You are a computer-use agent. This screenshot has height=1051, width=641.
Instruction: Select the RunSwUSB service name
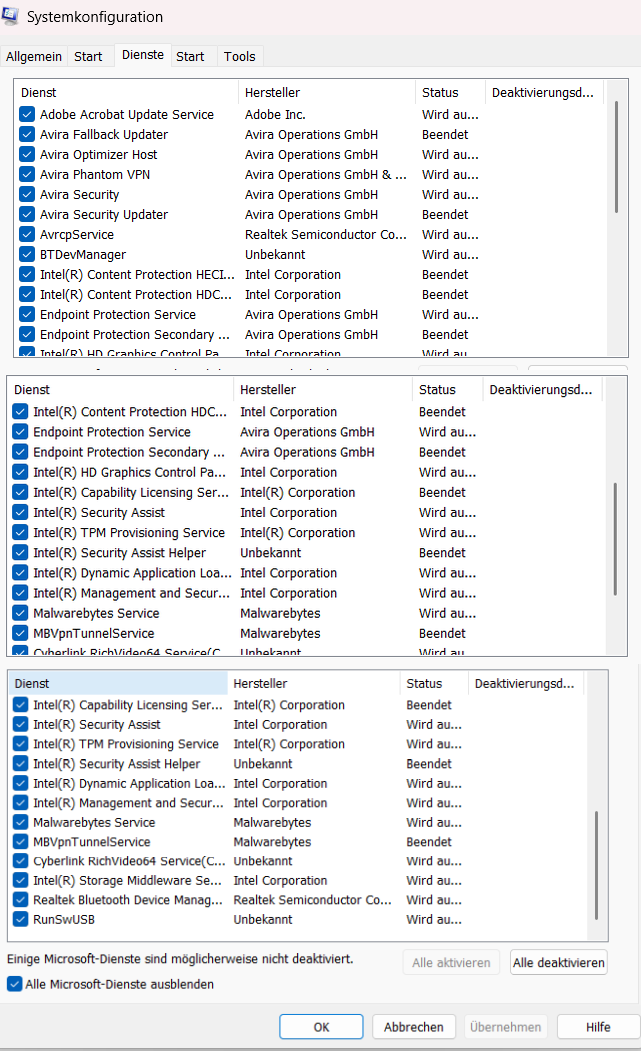coord(64,920)
